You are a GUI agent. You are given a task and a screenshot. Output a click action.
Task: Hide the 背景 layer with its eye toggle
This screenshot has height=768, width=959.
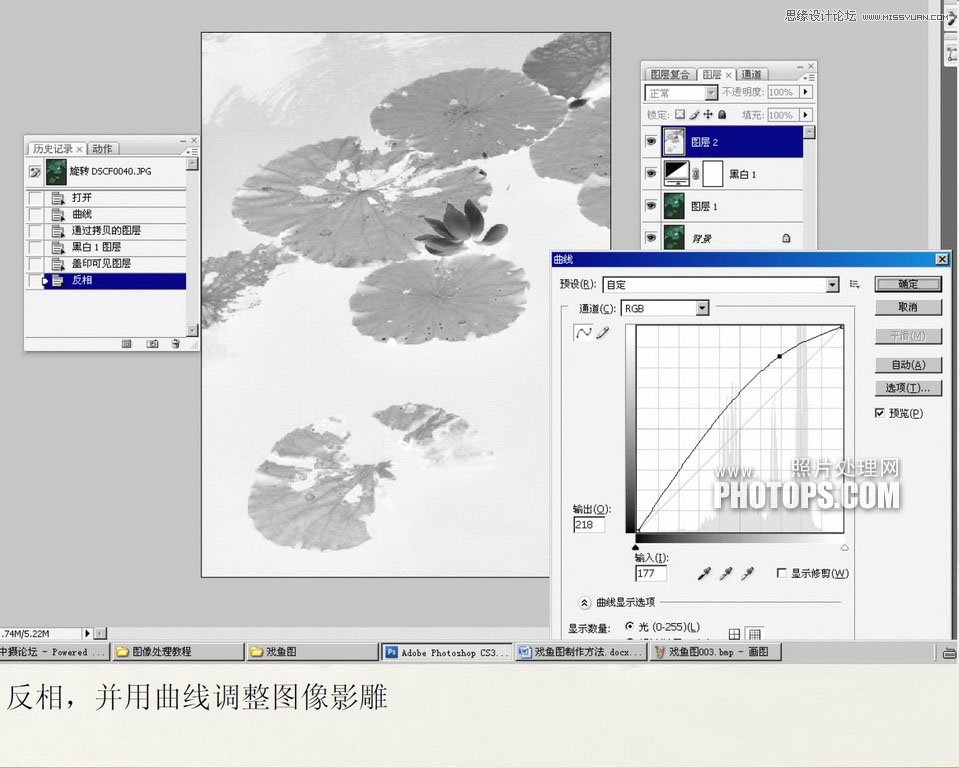[651, 237]
